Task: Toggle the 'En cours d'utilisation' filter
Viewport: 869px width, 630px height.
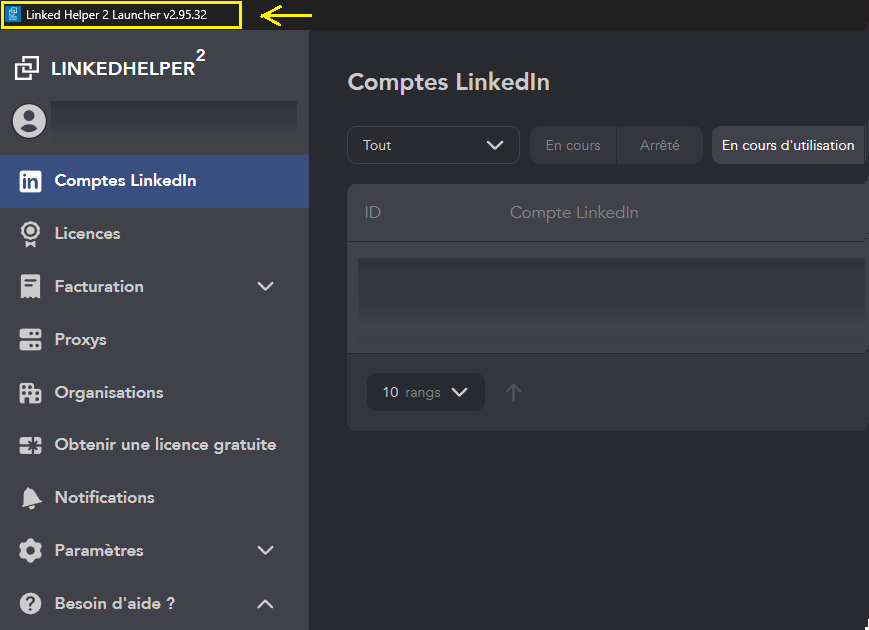Action: point(788,145)
